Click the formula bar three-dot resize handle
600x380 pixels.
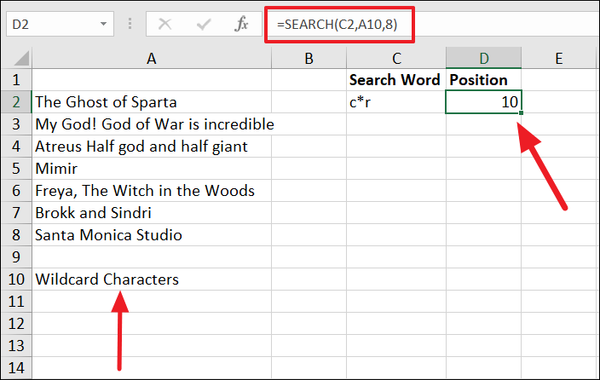point(130,24)
